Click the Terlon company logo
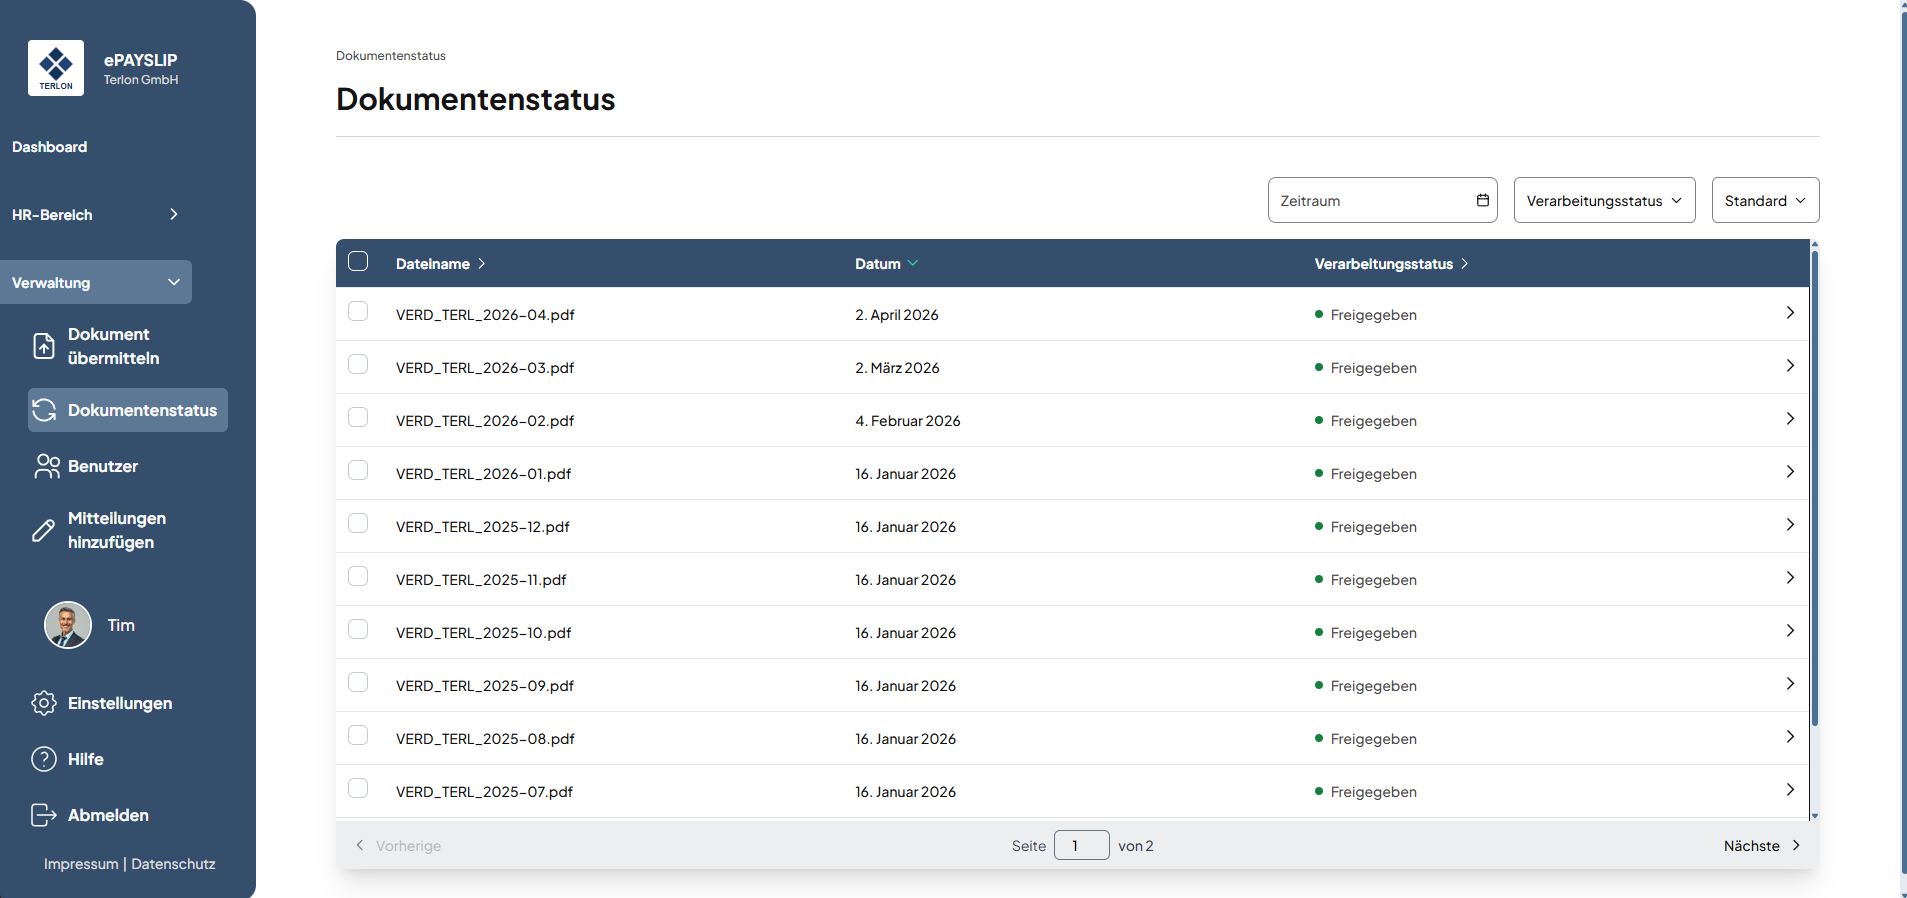Viewport: 1907px width, 898px height. (x=56, y=68)
